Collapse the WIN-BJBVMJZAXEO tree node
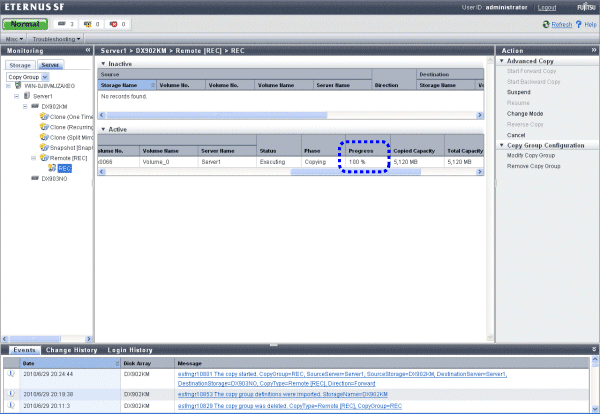The width and height of the screenshot is (600, 414). pos(8,86)
